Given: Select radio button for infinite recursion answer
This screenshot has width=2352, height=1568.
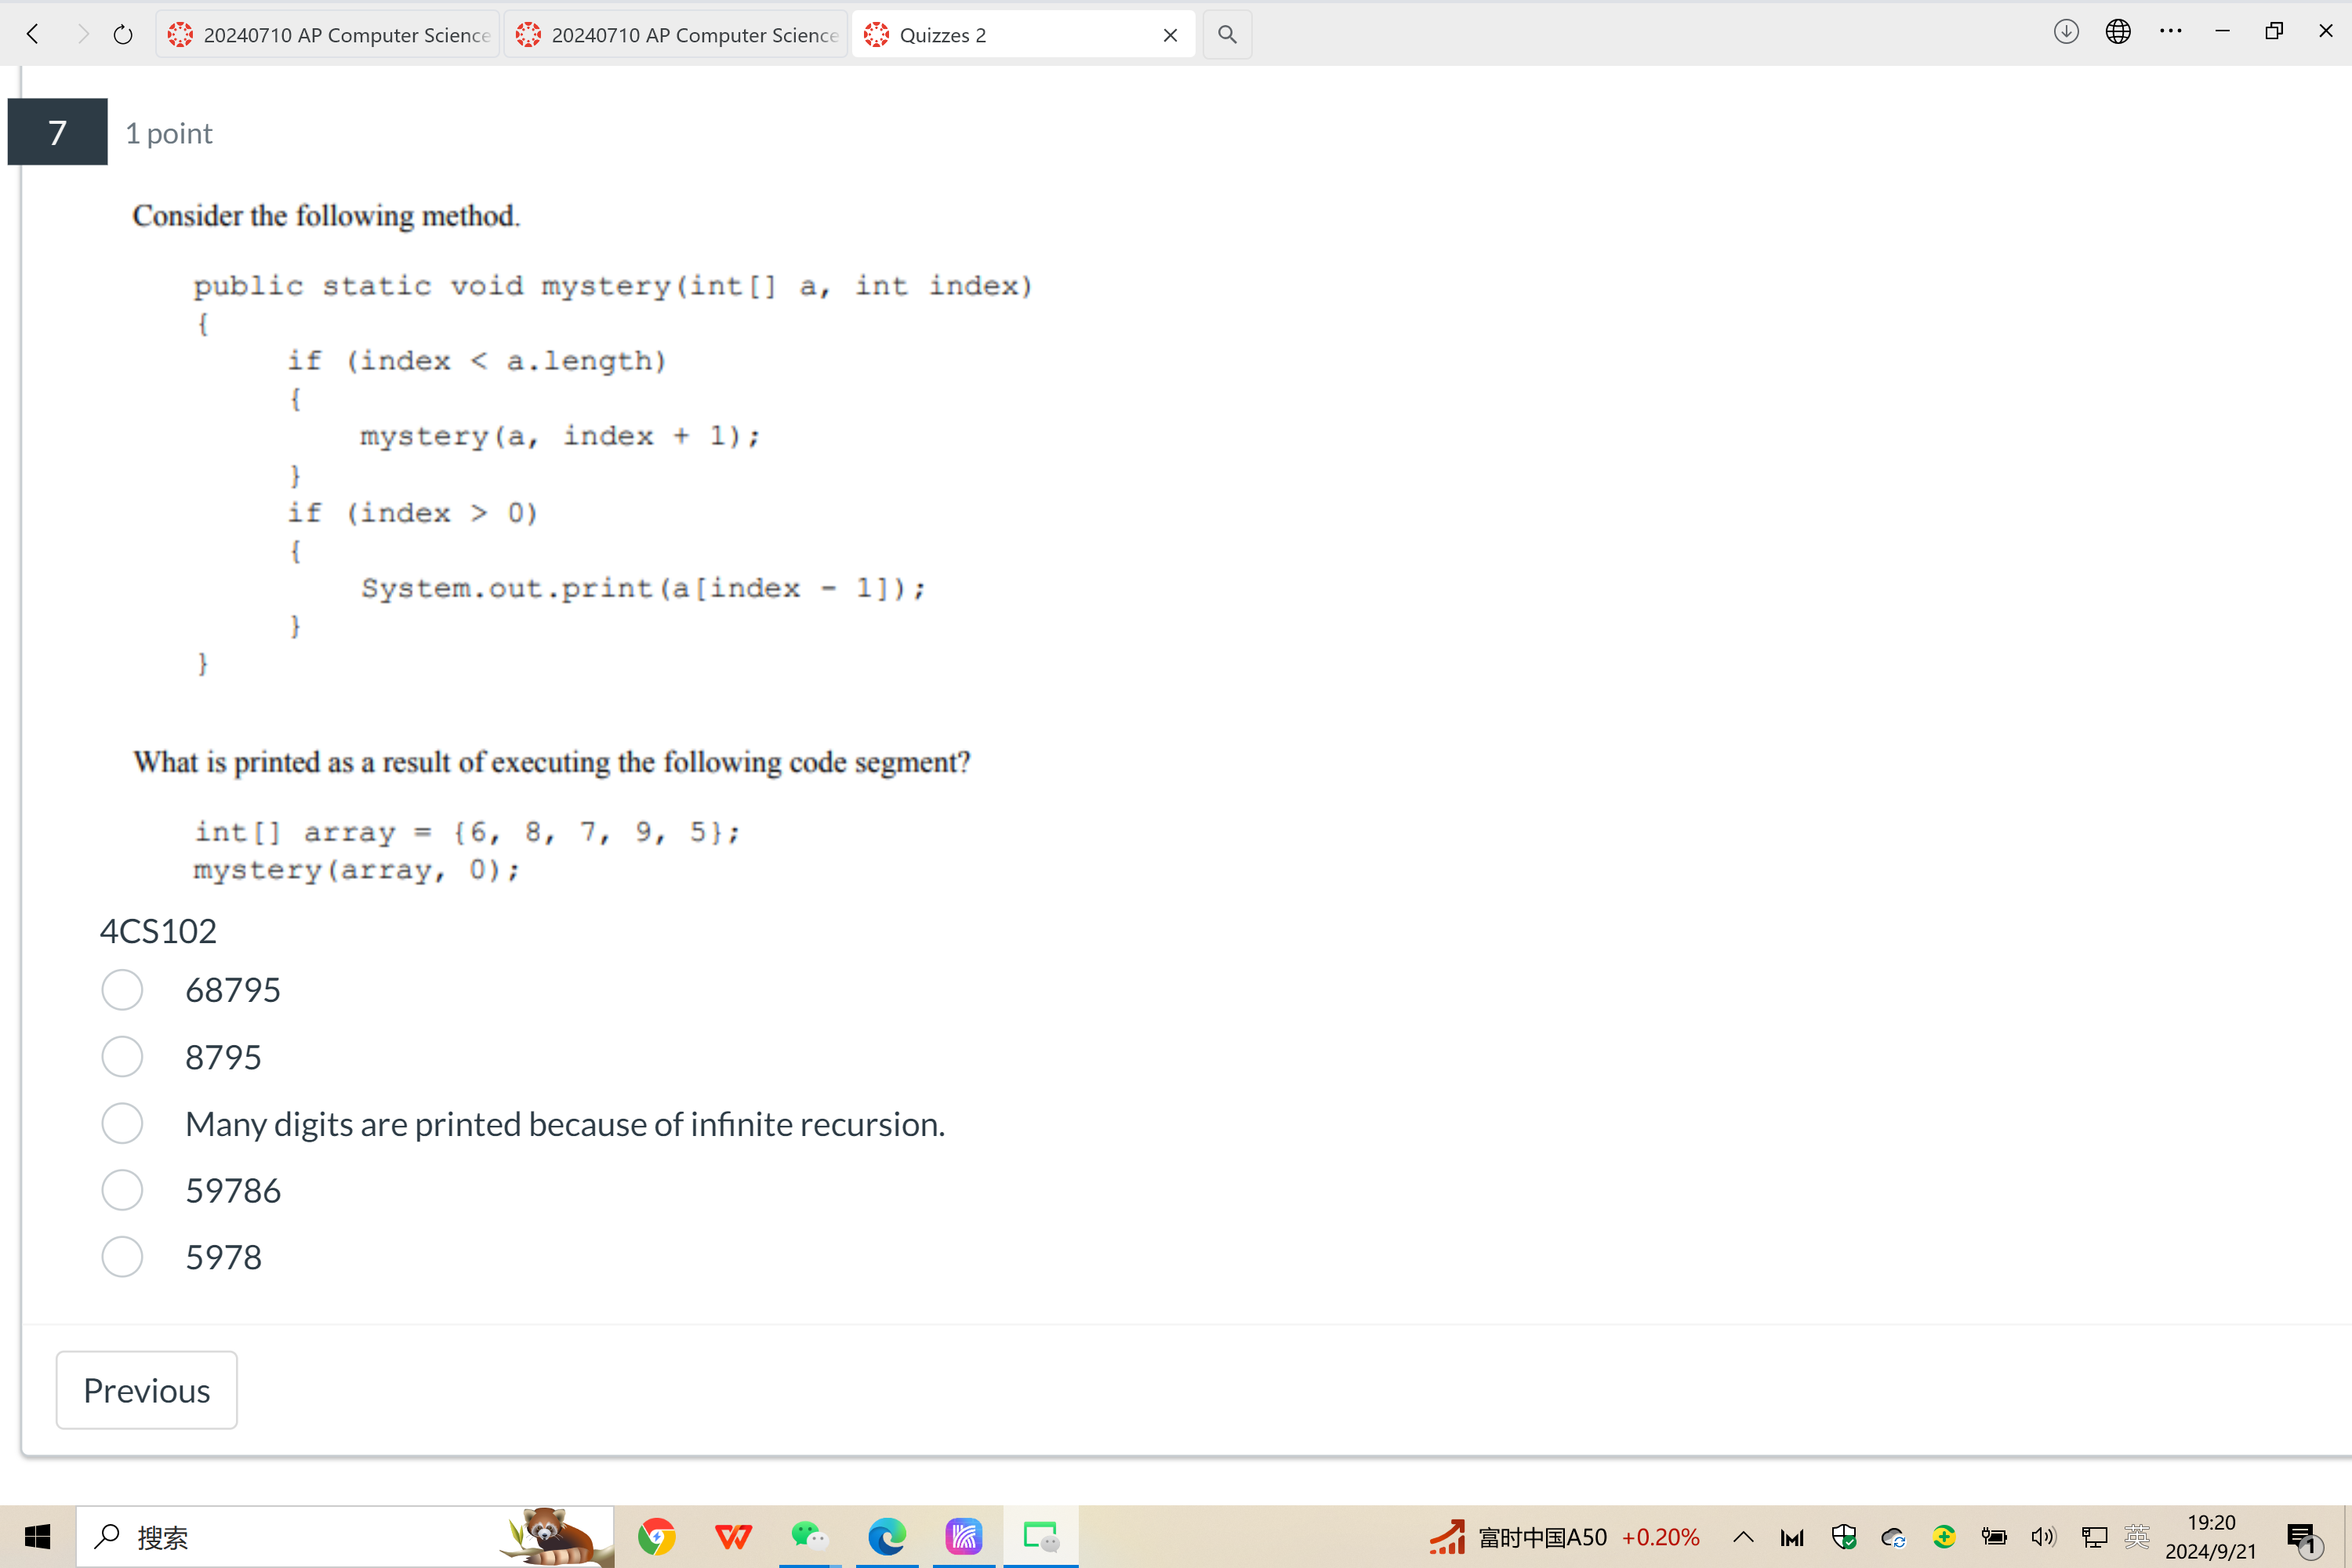Looking at the screenshot, I should tap(122, 1122).
